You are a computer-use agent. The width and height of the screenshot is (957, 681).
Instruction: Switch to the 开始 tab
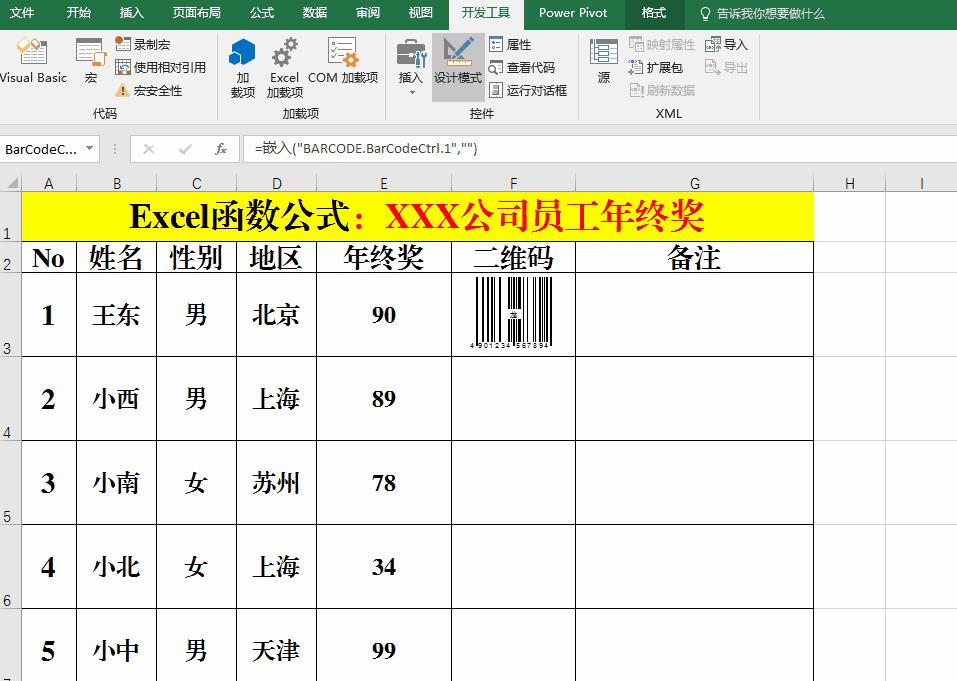tap(78, 13)
